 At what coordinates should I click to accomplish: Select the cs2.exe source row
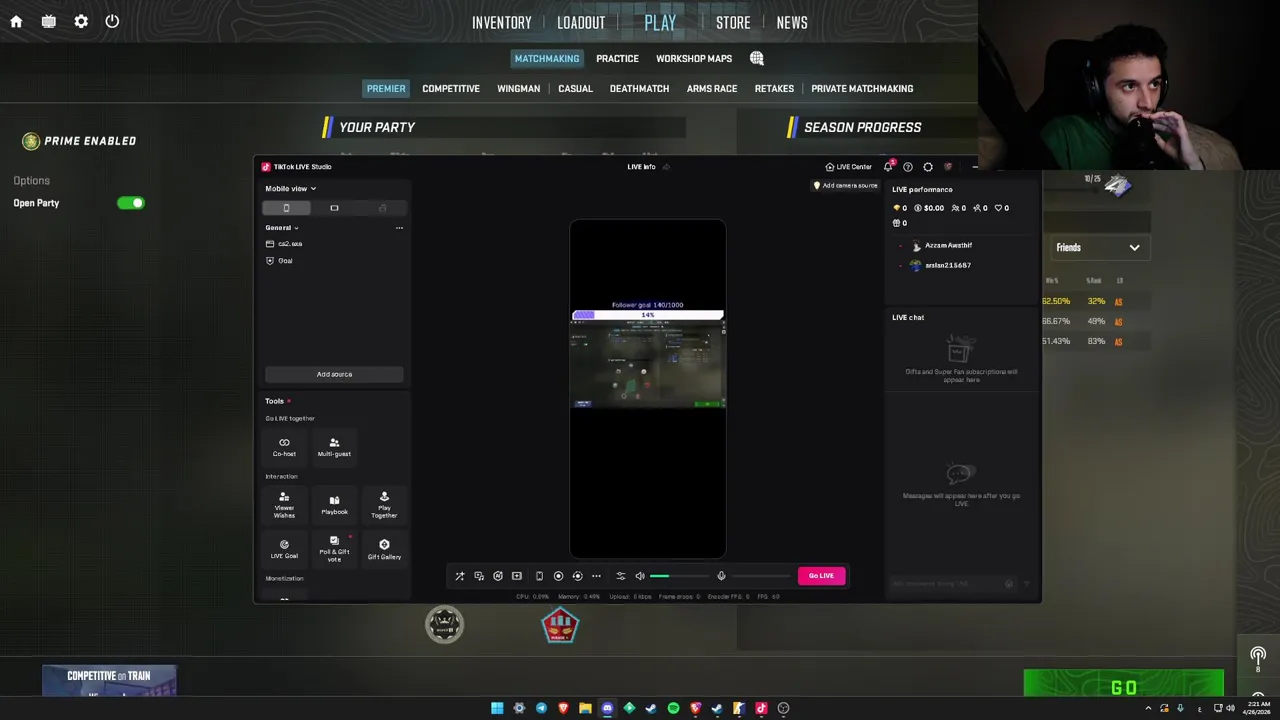click(x=334, y=244)
